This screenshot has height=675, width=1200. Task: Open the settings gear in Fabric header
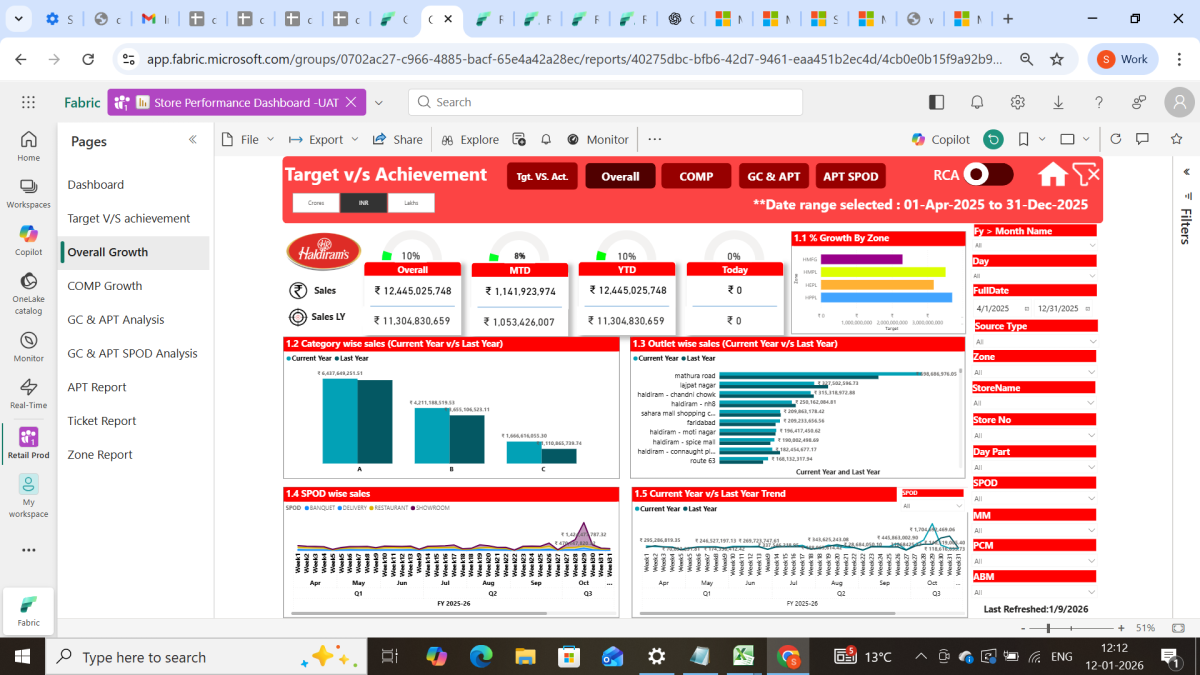[1017, 102]
